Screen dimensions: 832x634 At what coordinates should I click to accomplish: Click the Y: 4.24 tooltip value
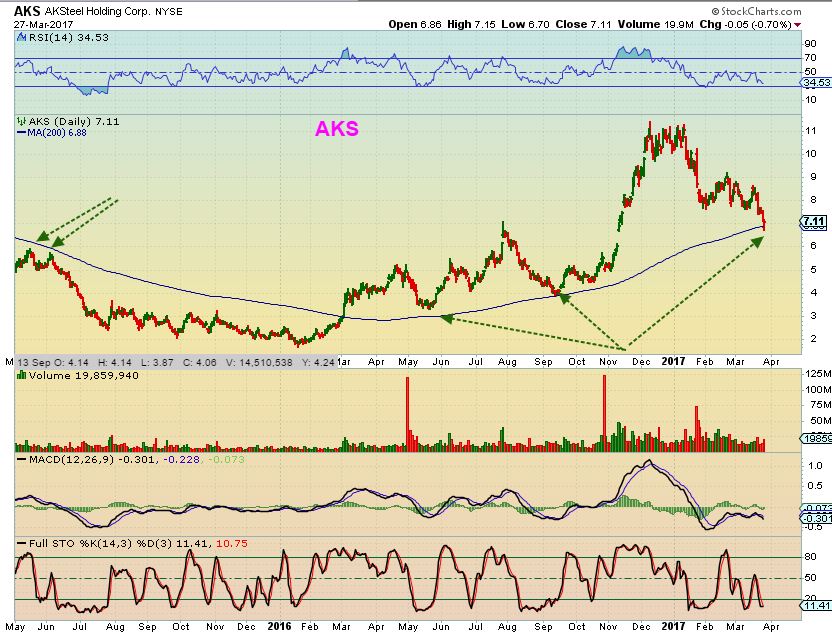(318, 362)
